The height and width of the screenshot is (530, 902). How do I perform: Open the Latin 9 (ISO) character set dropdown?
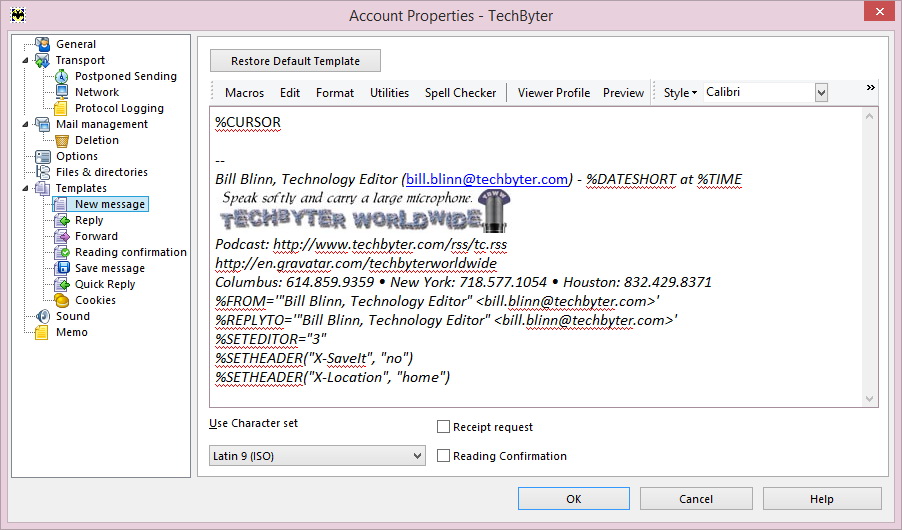[x=317, y=456]
